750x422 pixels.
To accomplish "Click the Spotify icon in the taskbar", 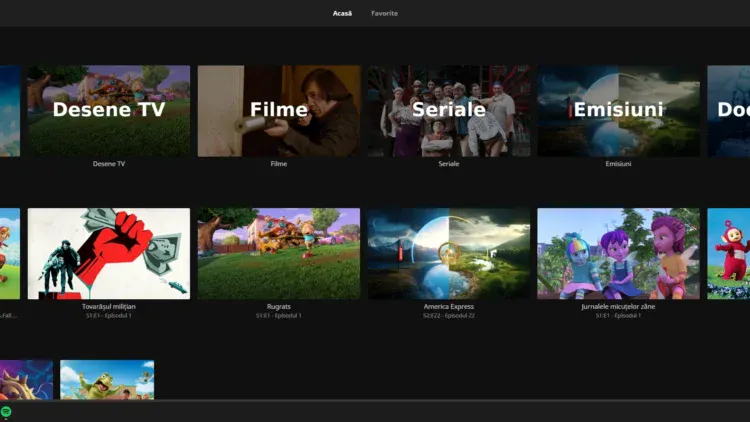I will click(x=6, y=412).
